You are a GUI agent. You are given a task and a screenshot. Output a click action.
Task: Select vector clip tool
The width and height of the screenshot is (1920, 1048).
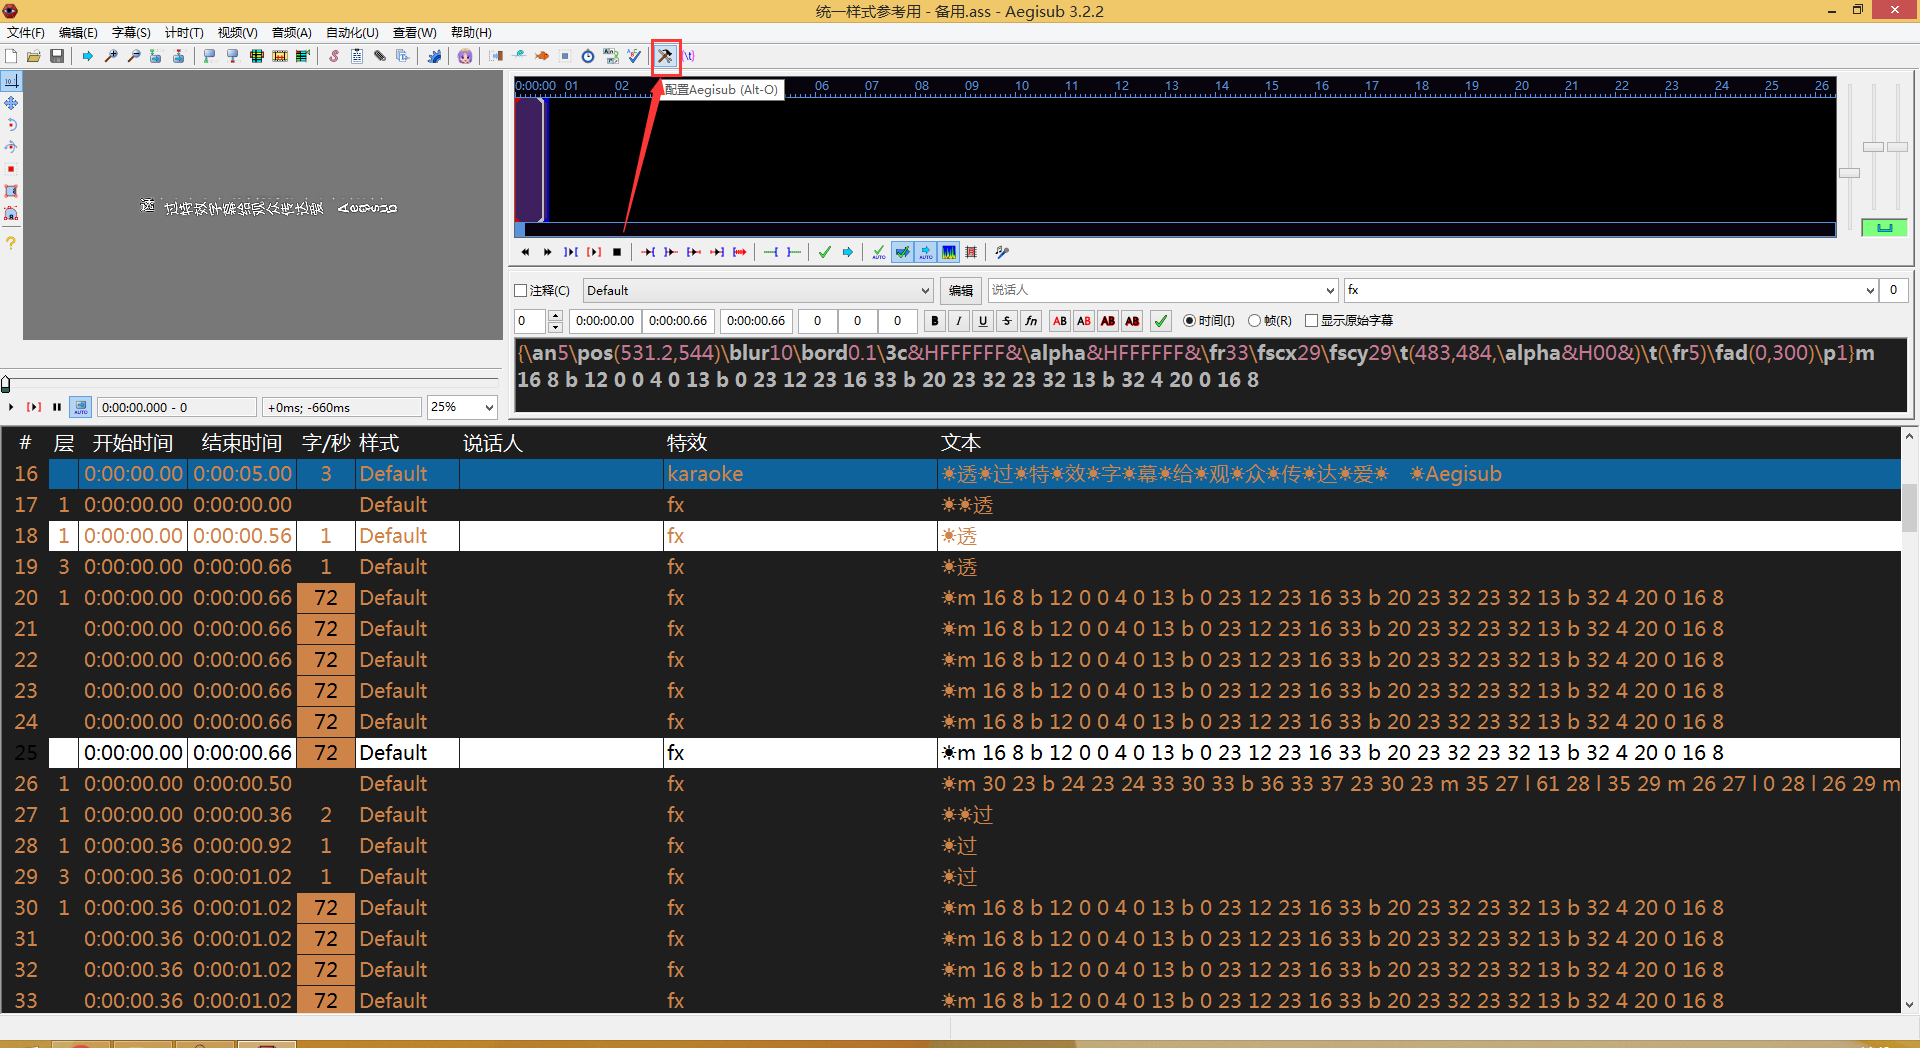pyautogui.click(x=11, y=213)
